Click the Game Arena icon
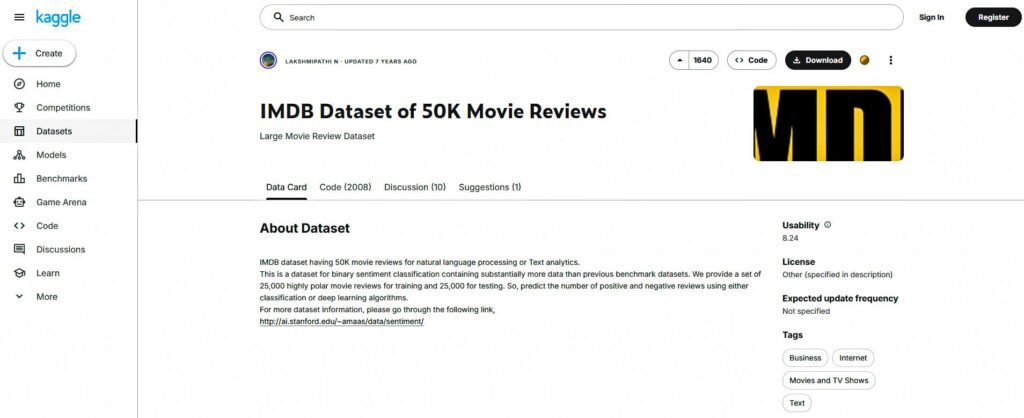 (x=19, y=202)
